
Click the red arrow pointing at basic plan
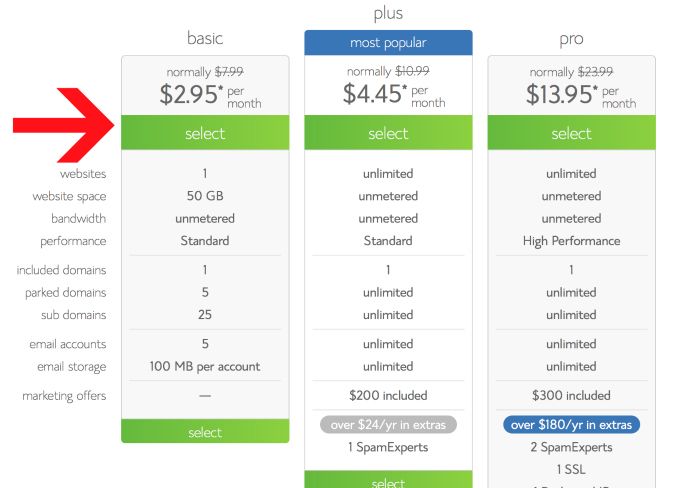65,125
